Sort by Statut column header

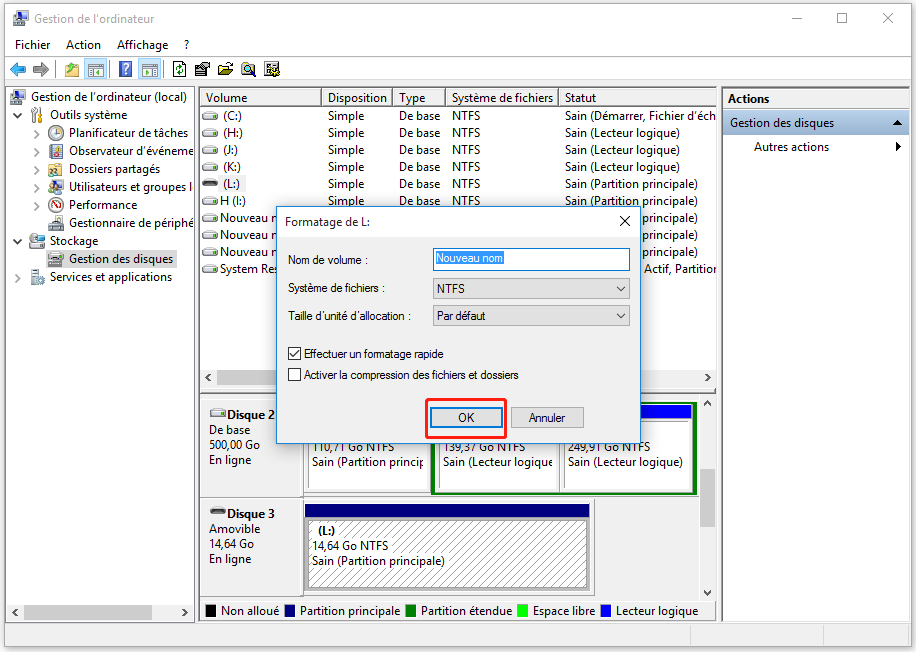637,98
